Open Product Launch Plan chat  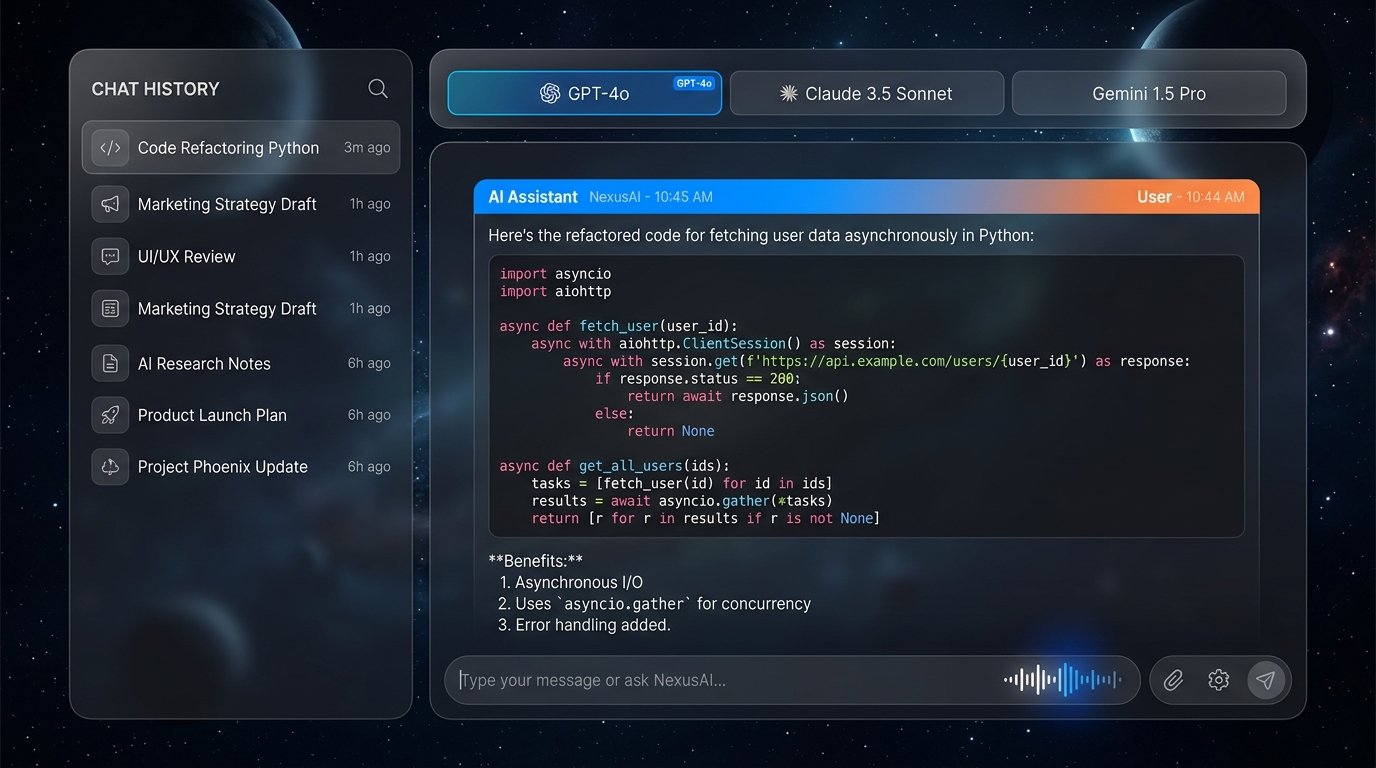coord(241,415)
